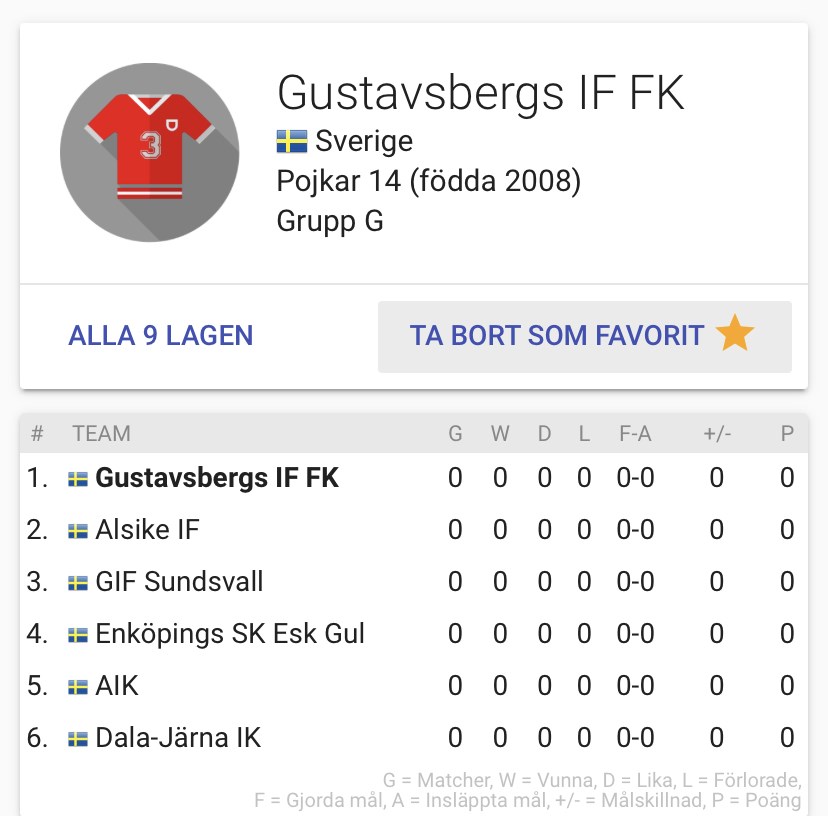Click the gold favorite star icon
The image size is (828, 816).
tap(735, 334)
